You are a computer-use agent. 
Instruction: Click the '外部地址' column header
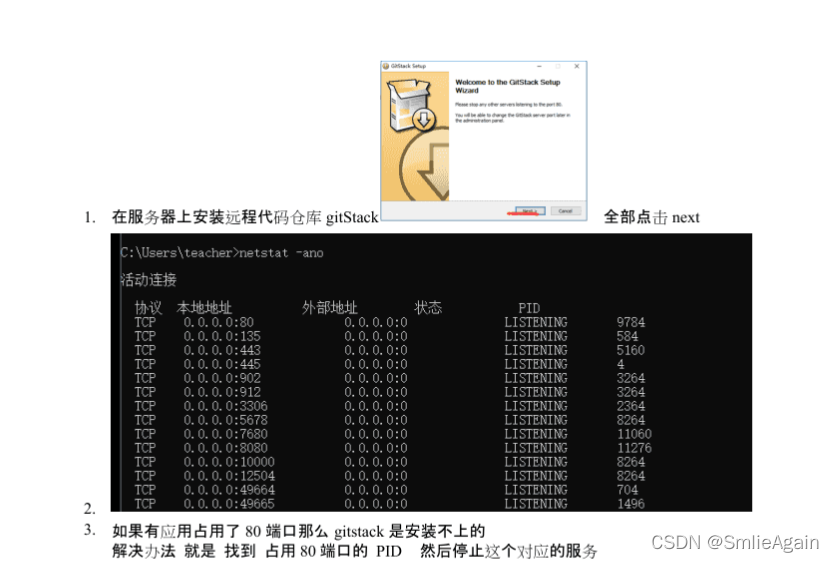point(329,308)
